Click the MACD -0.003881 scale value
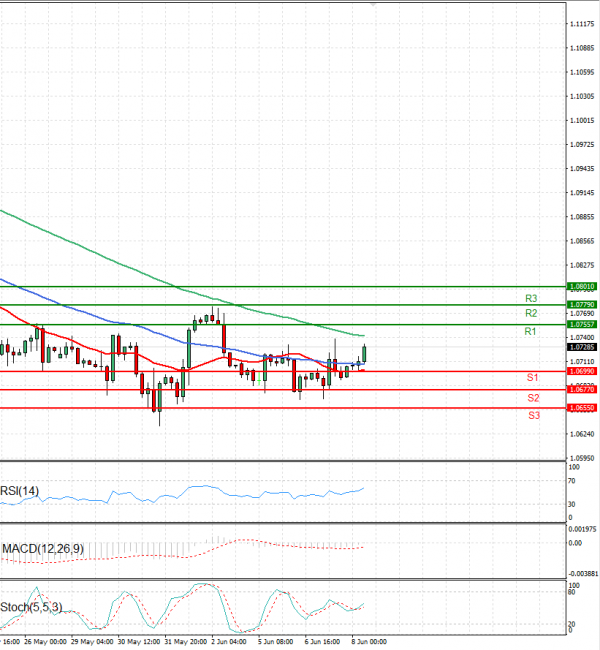This screenshot has width=600, height=650. 583,573
